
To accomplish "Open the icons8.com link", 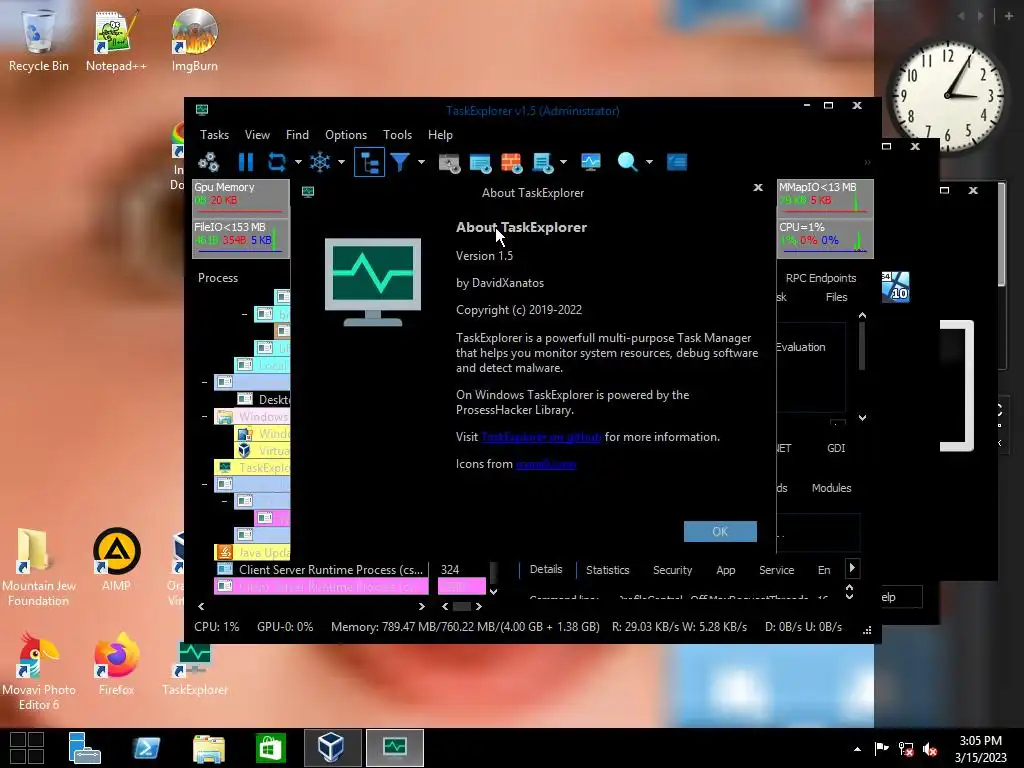I will 546,464.
